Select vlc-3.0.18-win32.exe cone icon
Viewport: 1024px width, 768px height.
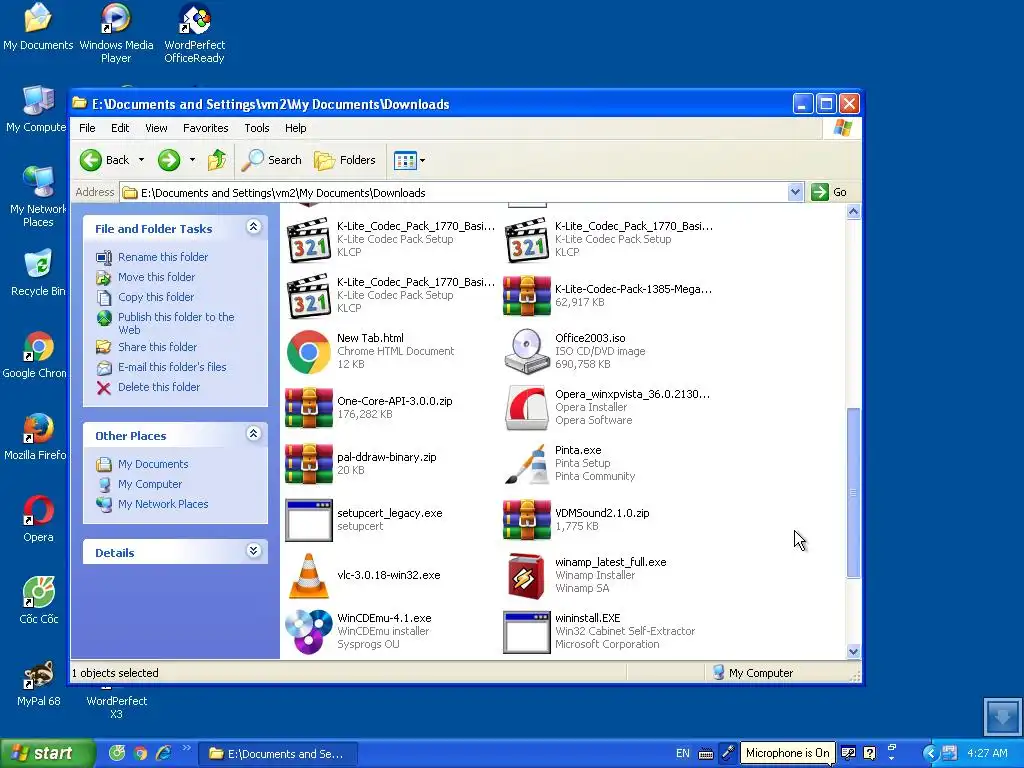tap(308, 576)
